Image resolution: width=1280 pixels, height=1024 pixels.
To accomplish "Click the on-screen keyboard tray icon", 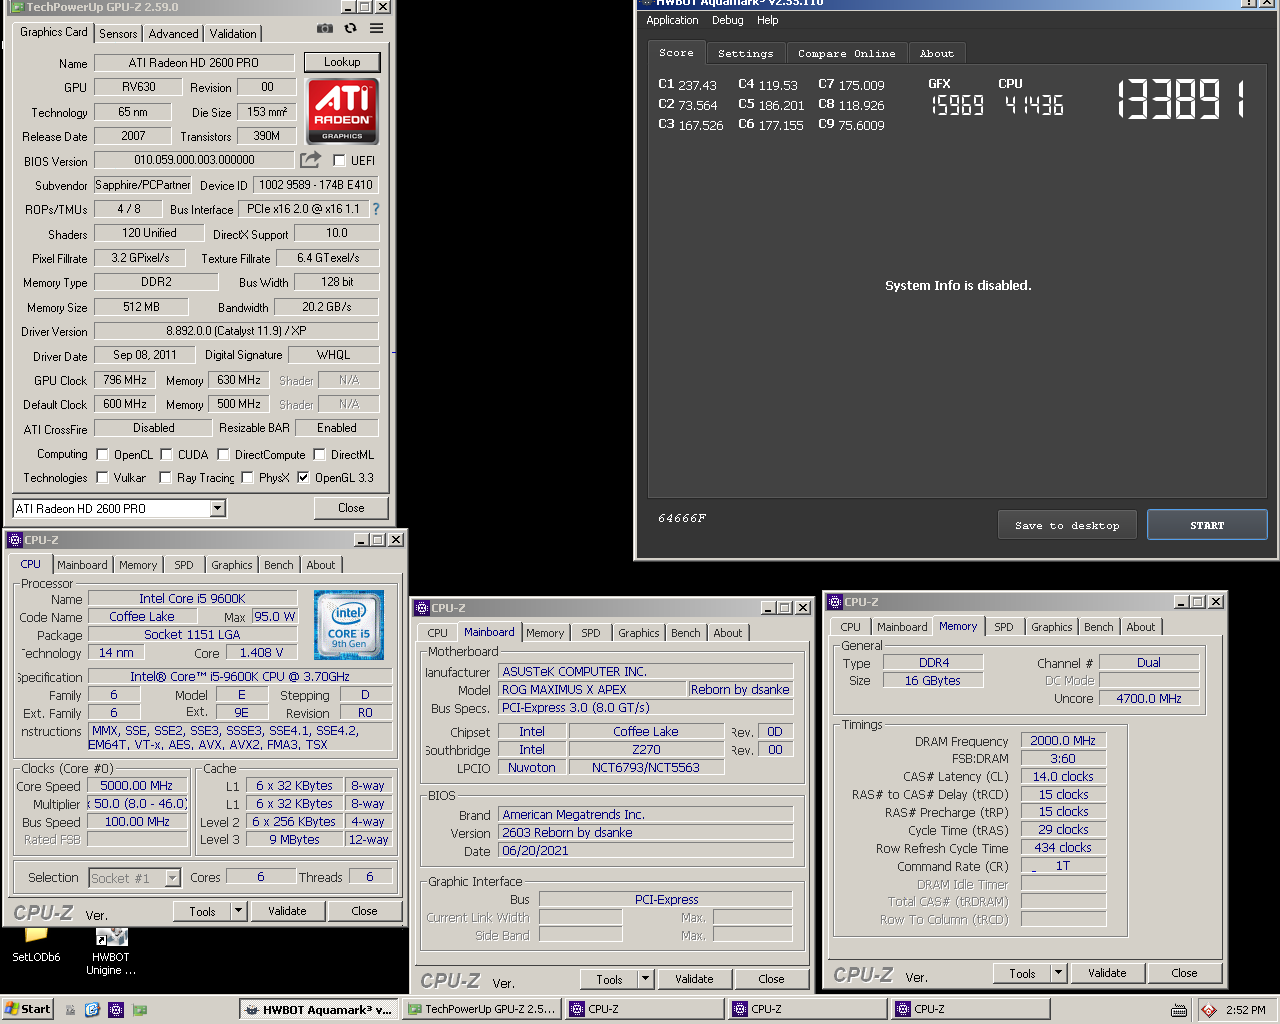I will (x=1180, y=1010).
